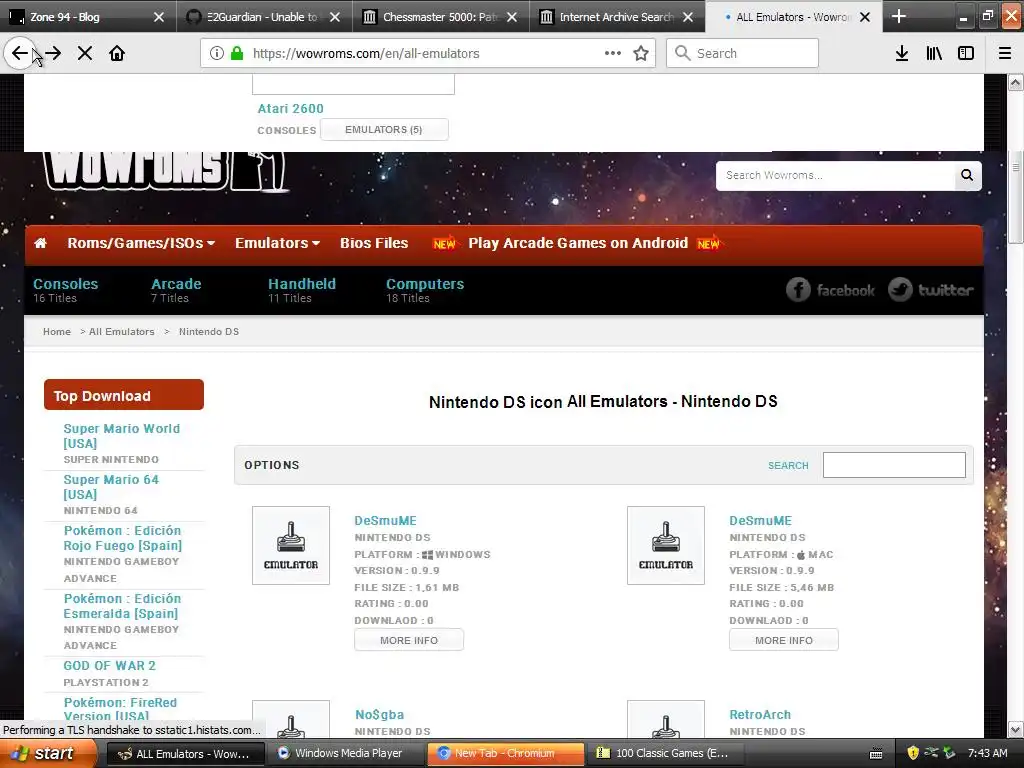1024x768 pixels.
Task: Click MORE INFO for DeSmuME Windows
Action: [409, 640]
